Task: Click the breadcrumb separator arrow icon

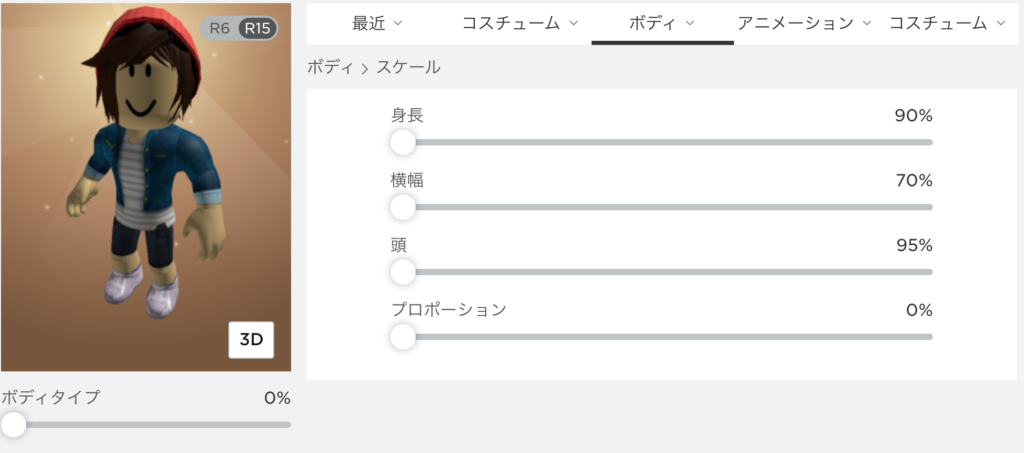Action: 364,68
